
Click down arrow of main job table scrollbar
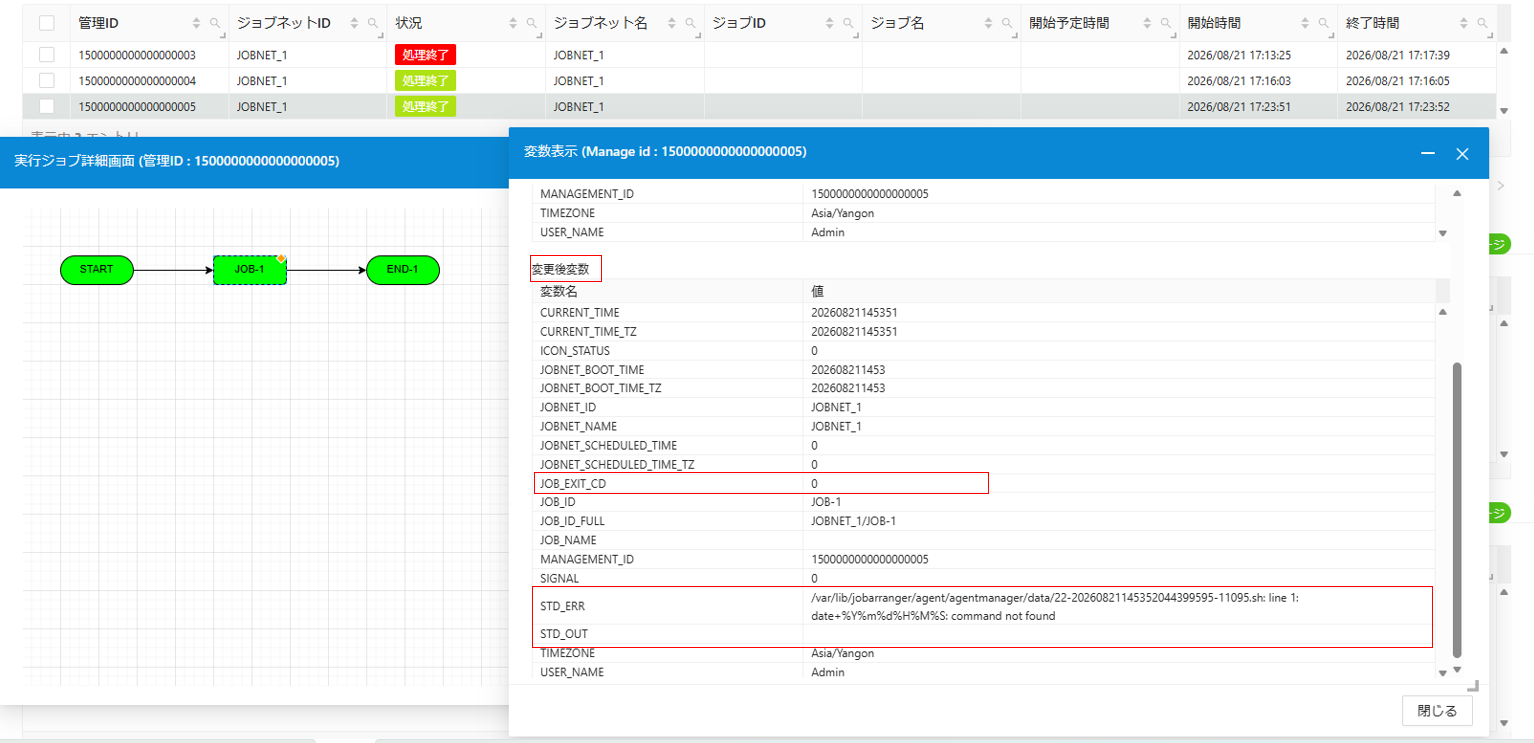pos(1504,110)
